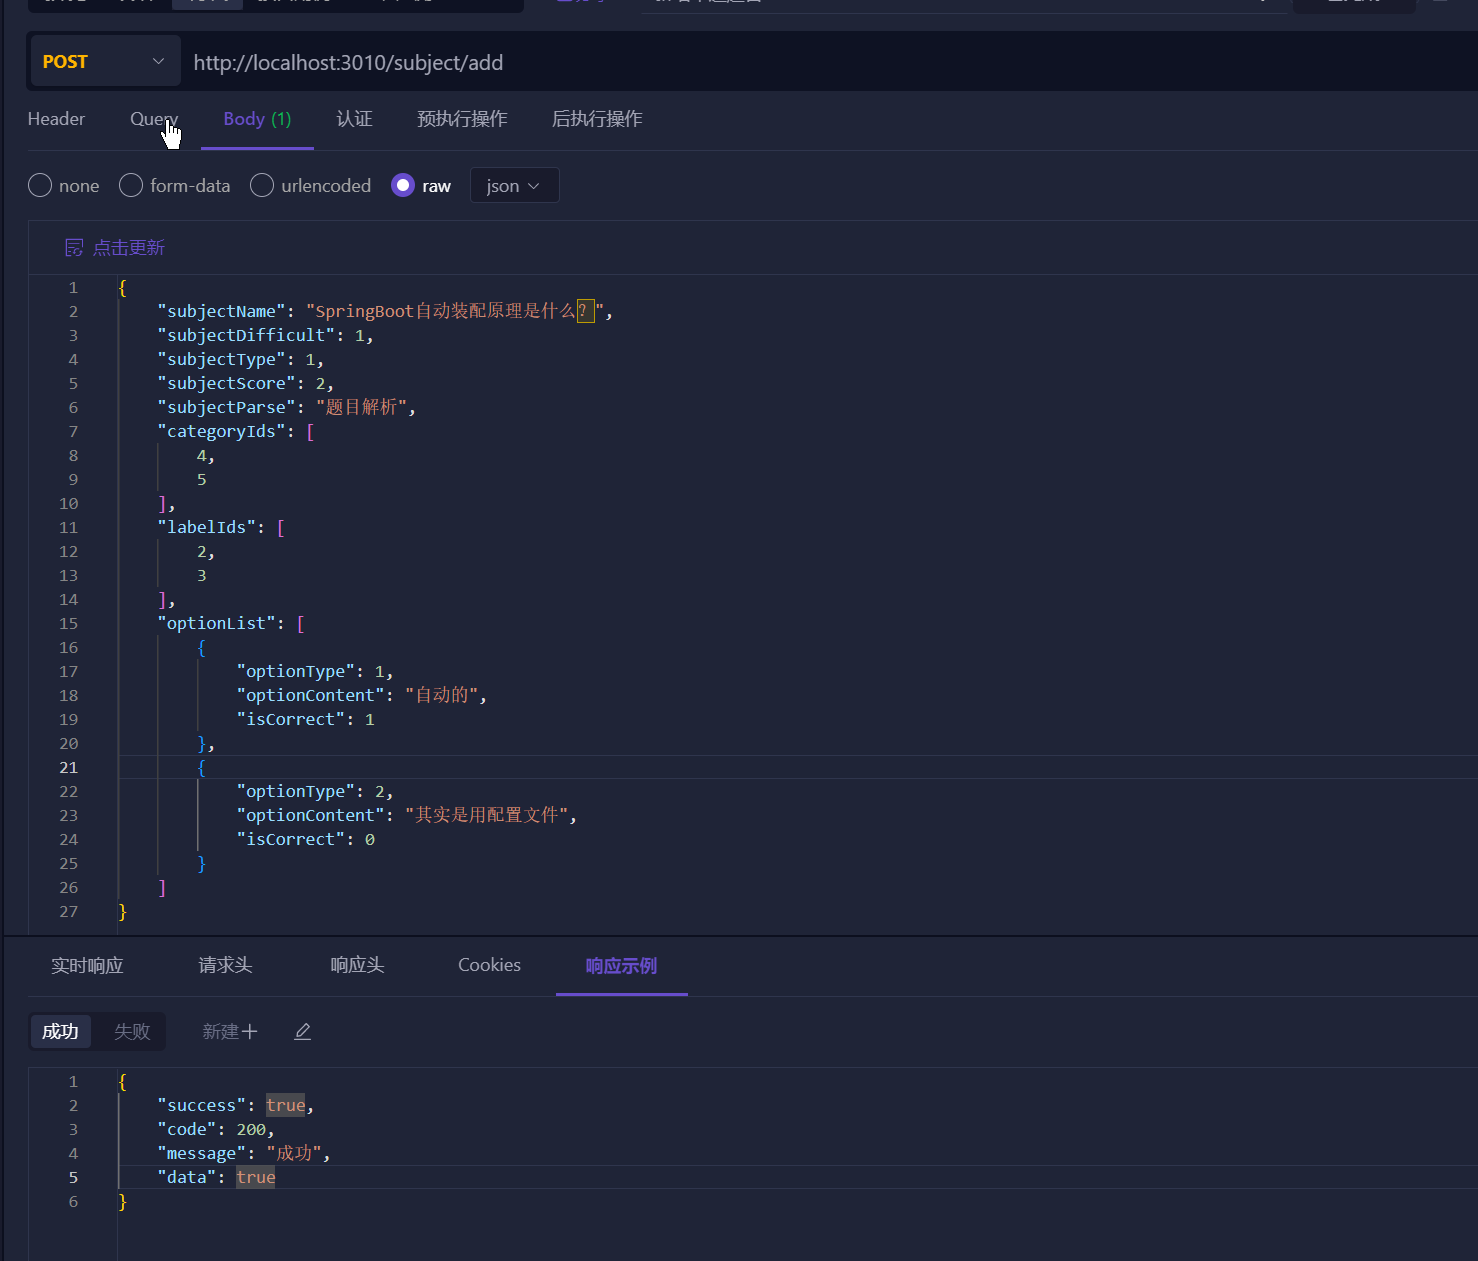Click the "optionList" key
The image size is (1478, 1261).
point(216,623)
